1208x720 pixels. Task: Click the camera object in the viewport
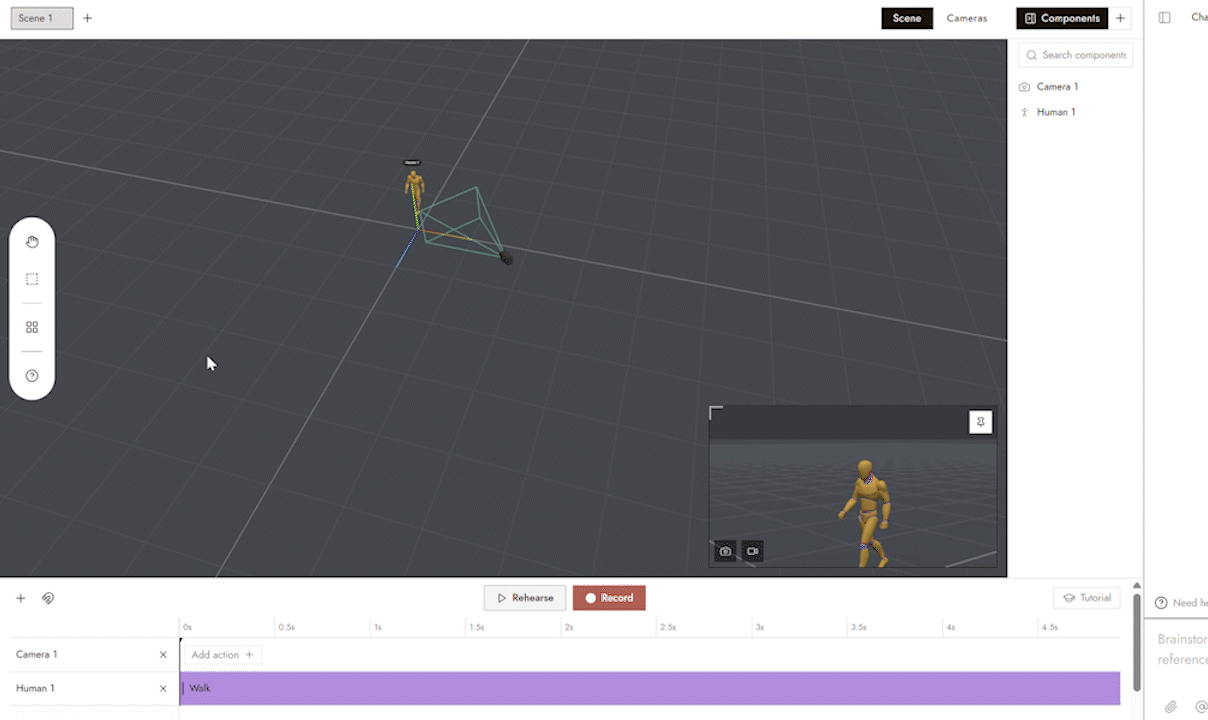506,258
